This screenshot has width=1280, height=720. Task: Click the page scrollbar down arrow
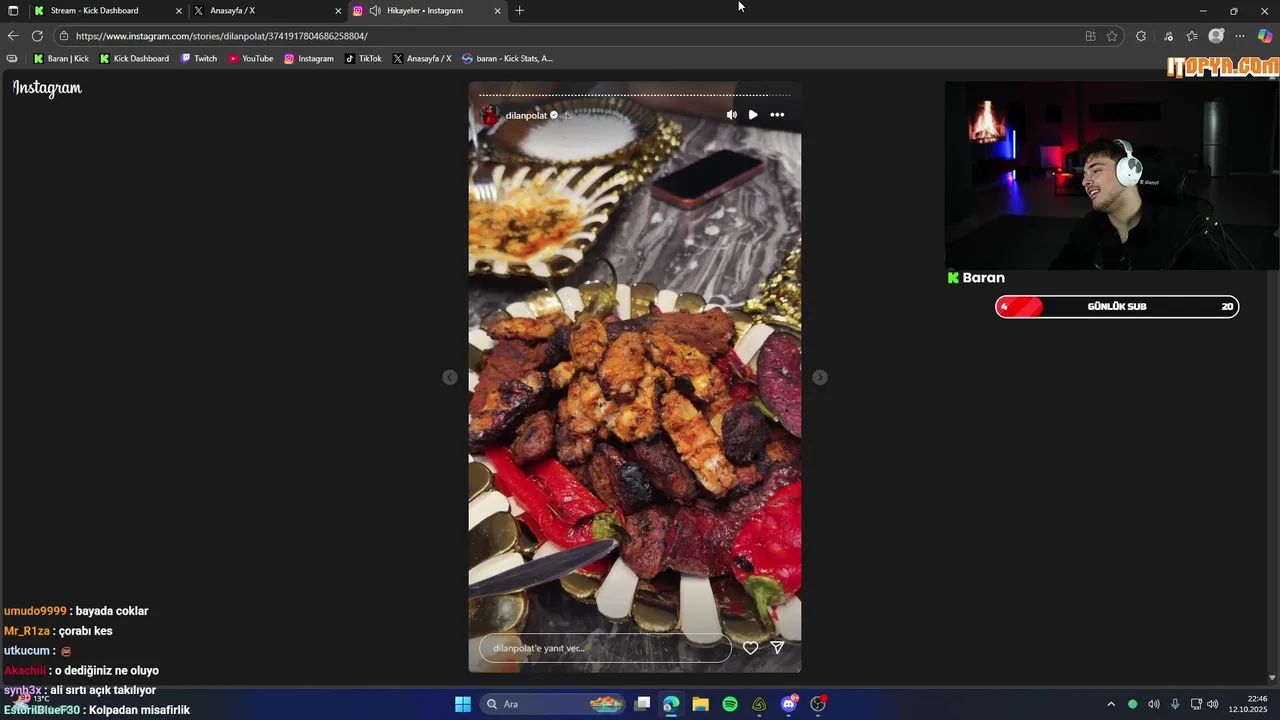(1272, 677)
